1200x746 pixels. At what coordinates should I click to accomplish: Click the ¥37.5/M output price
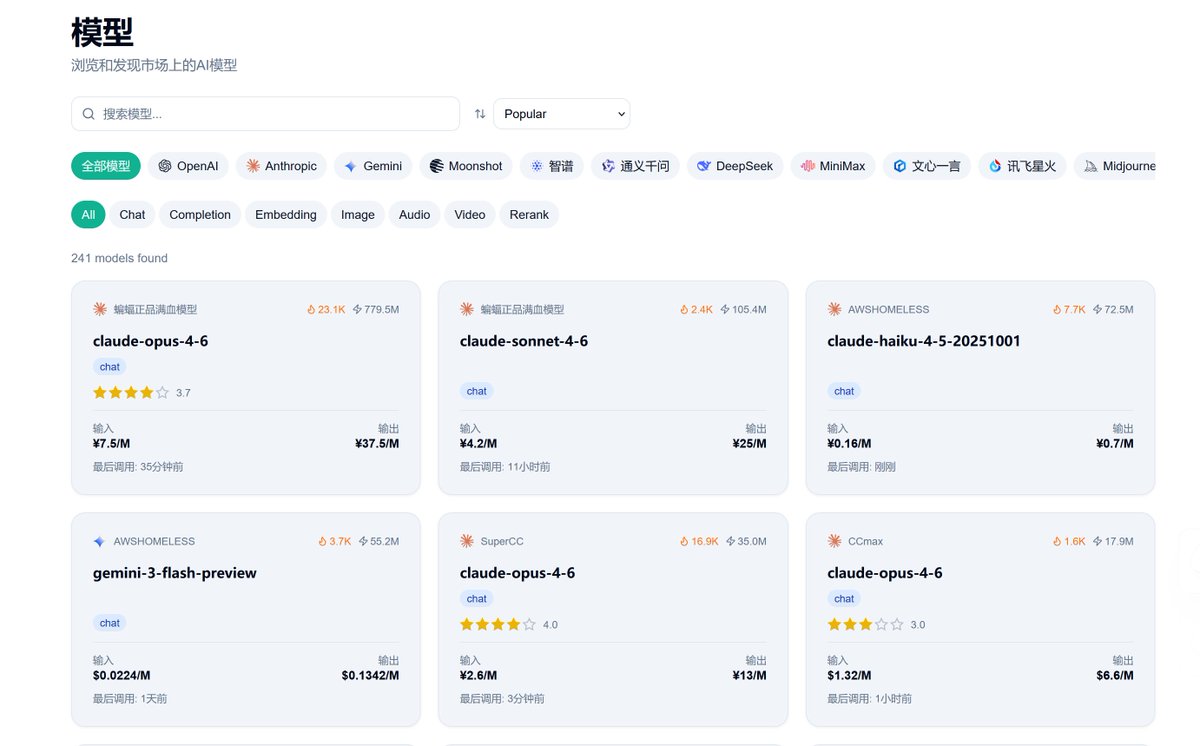coord(377,444)
